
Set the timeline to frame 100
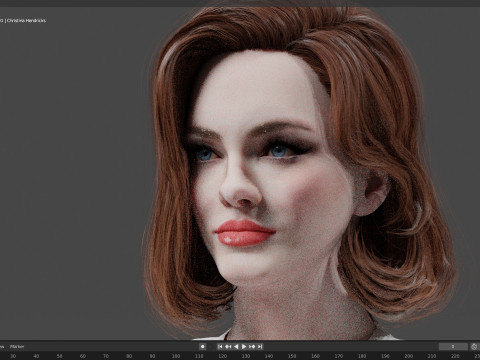tap(176, 356)
